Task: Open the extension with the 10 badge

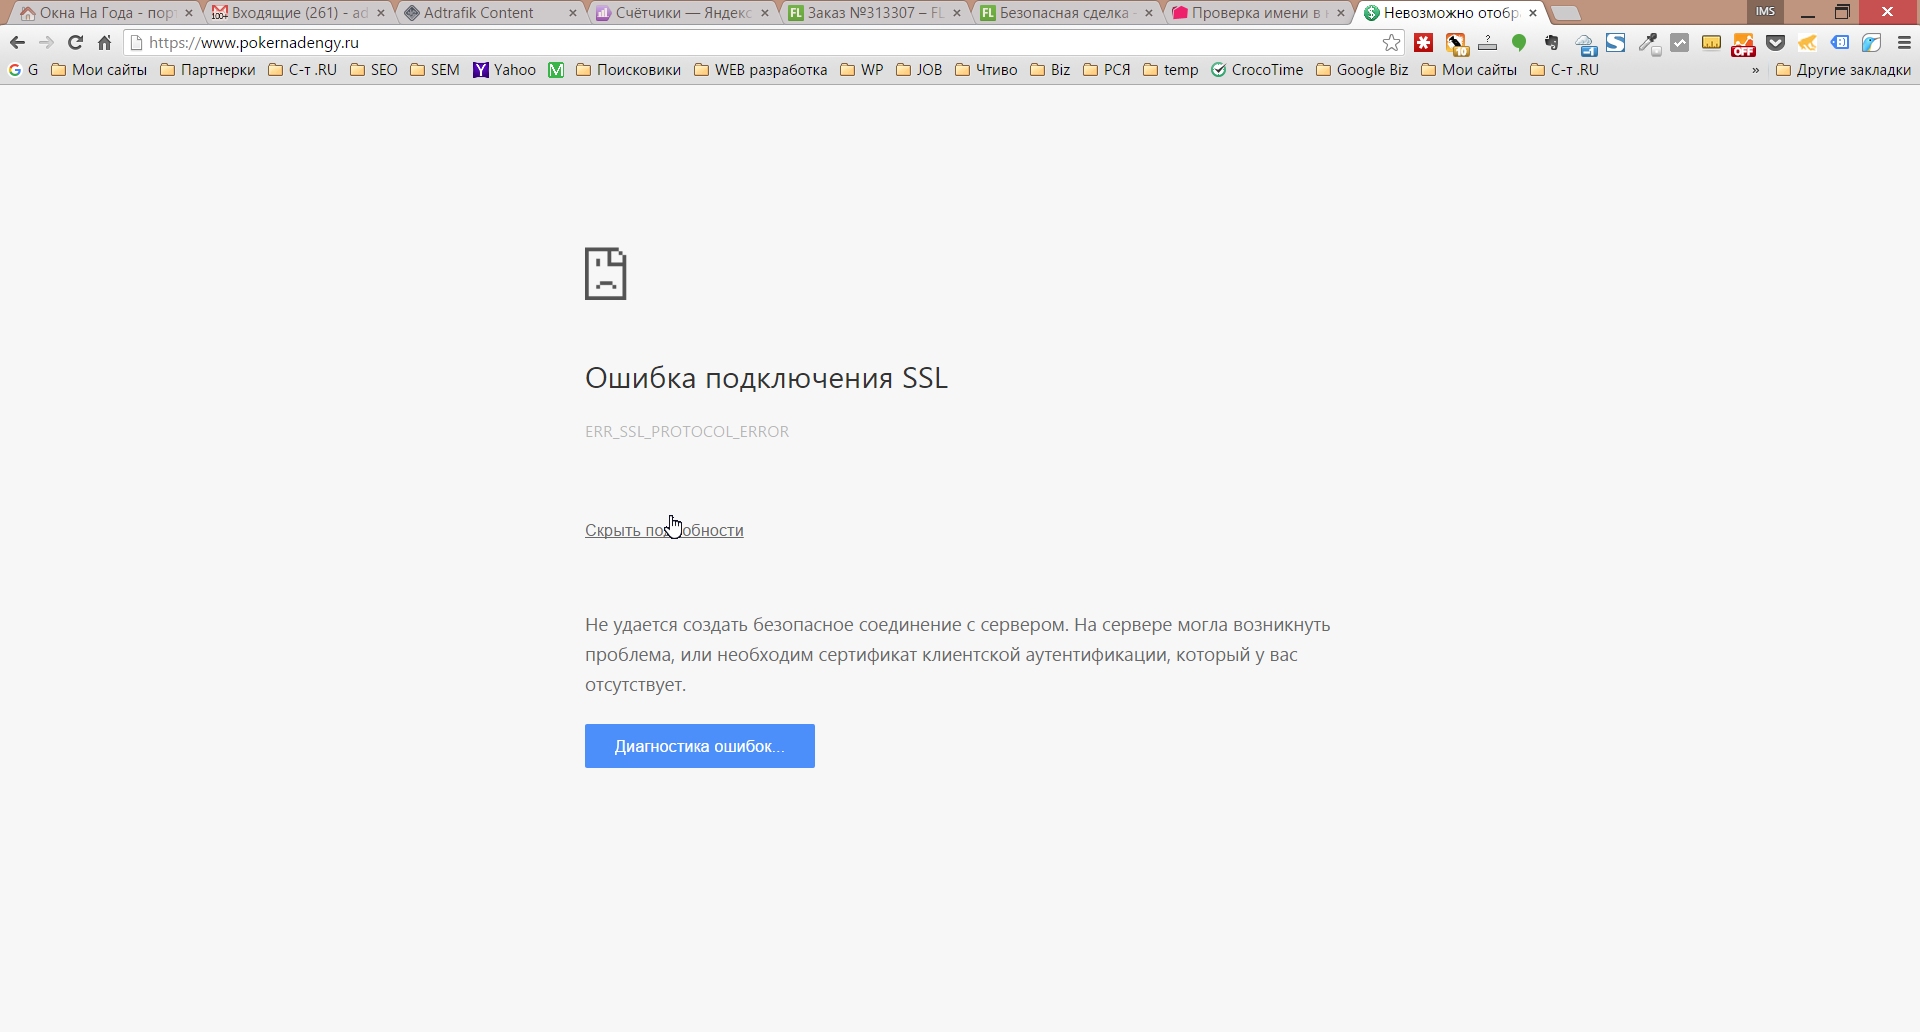Action: (1456, 43)
